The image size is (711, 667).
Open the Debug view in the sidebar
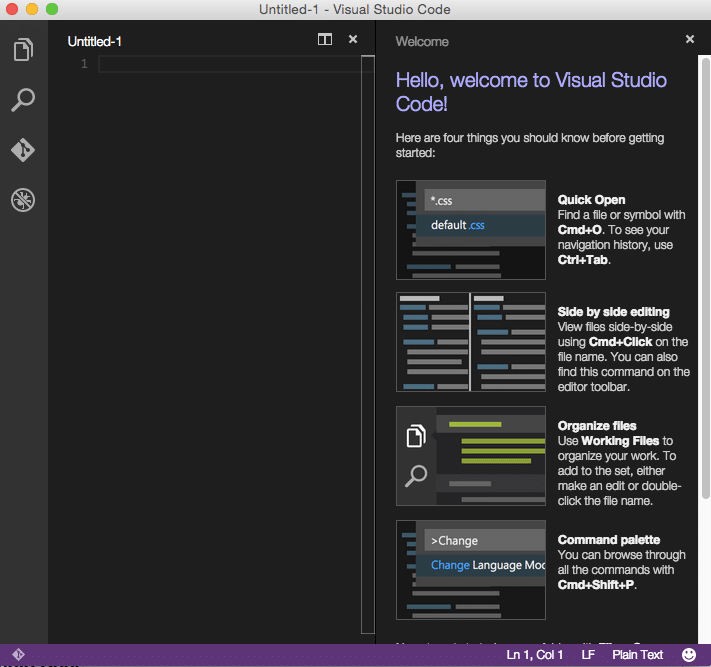[x=23, y=200]
